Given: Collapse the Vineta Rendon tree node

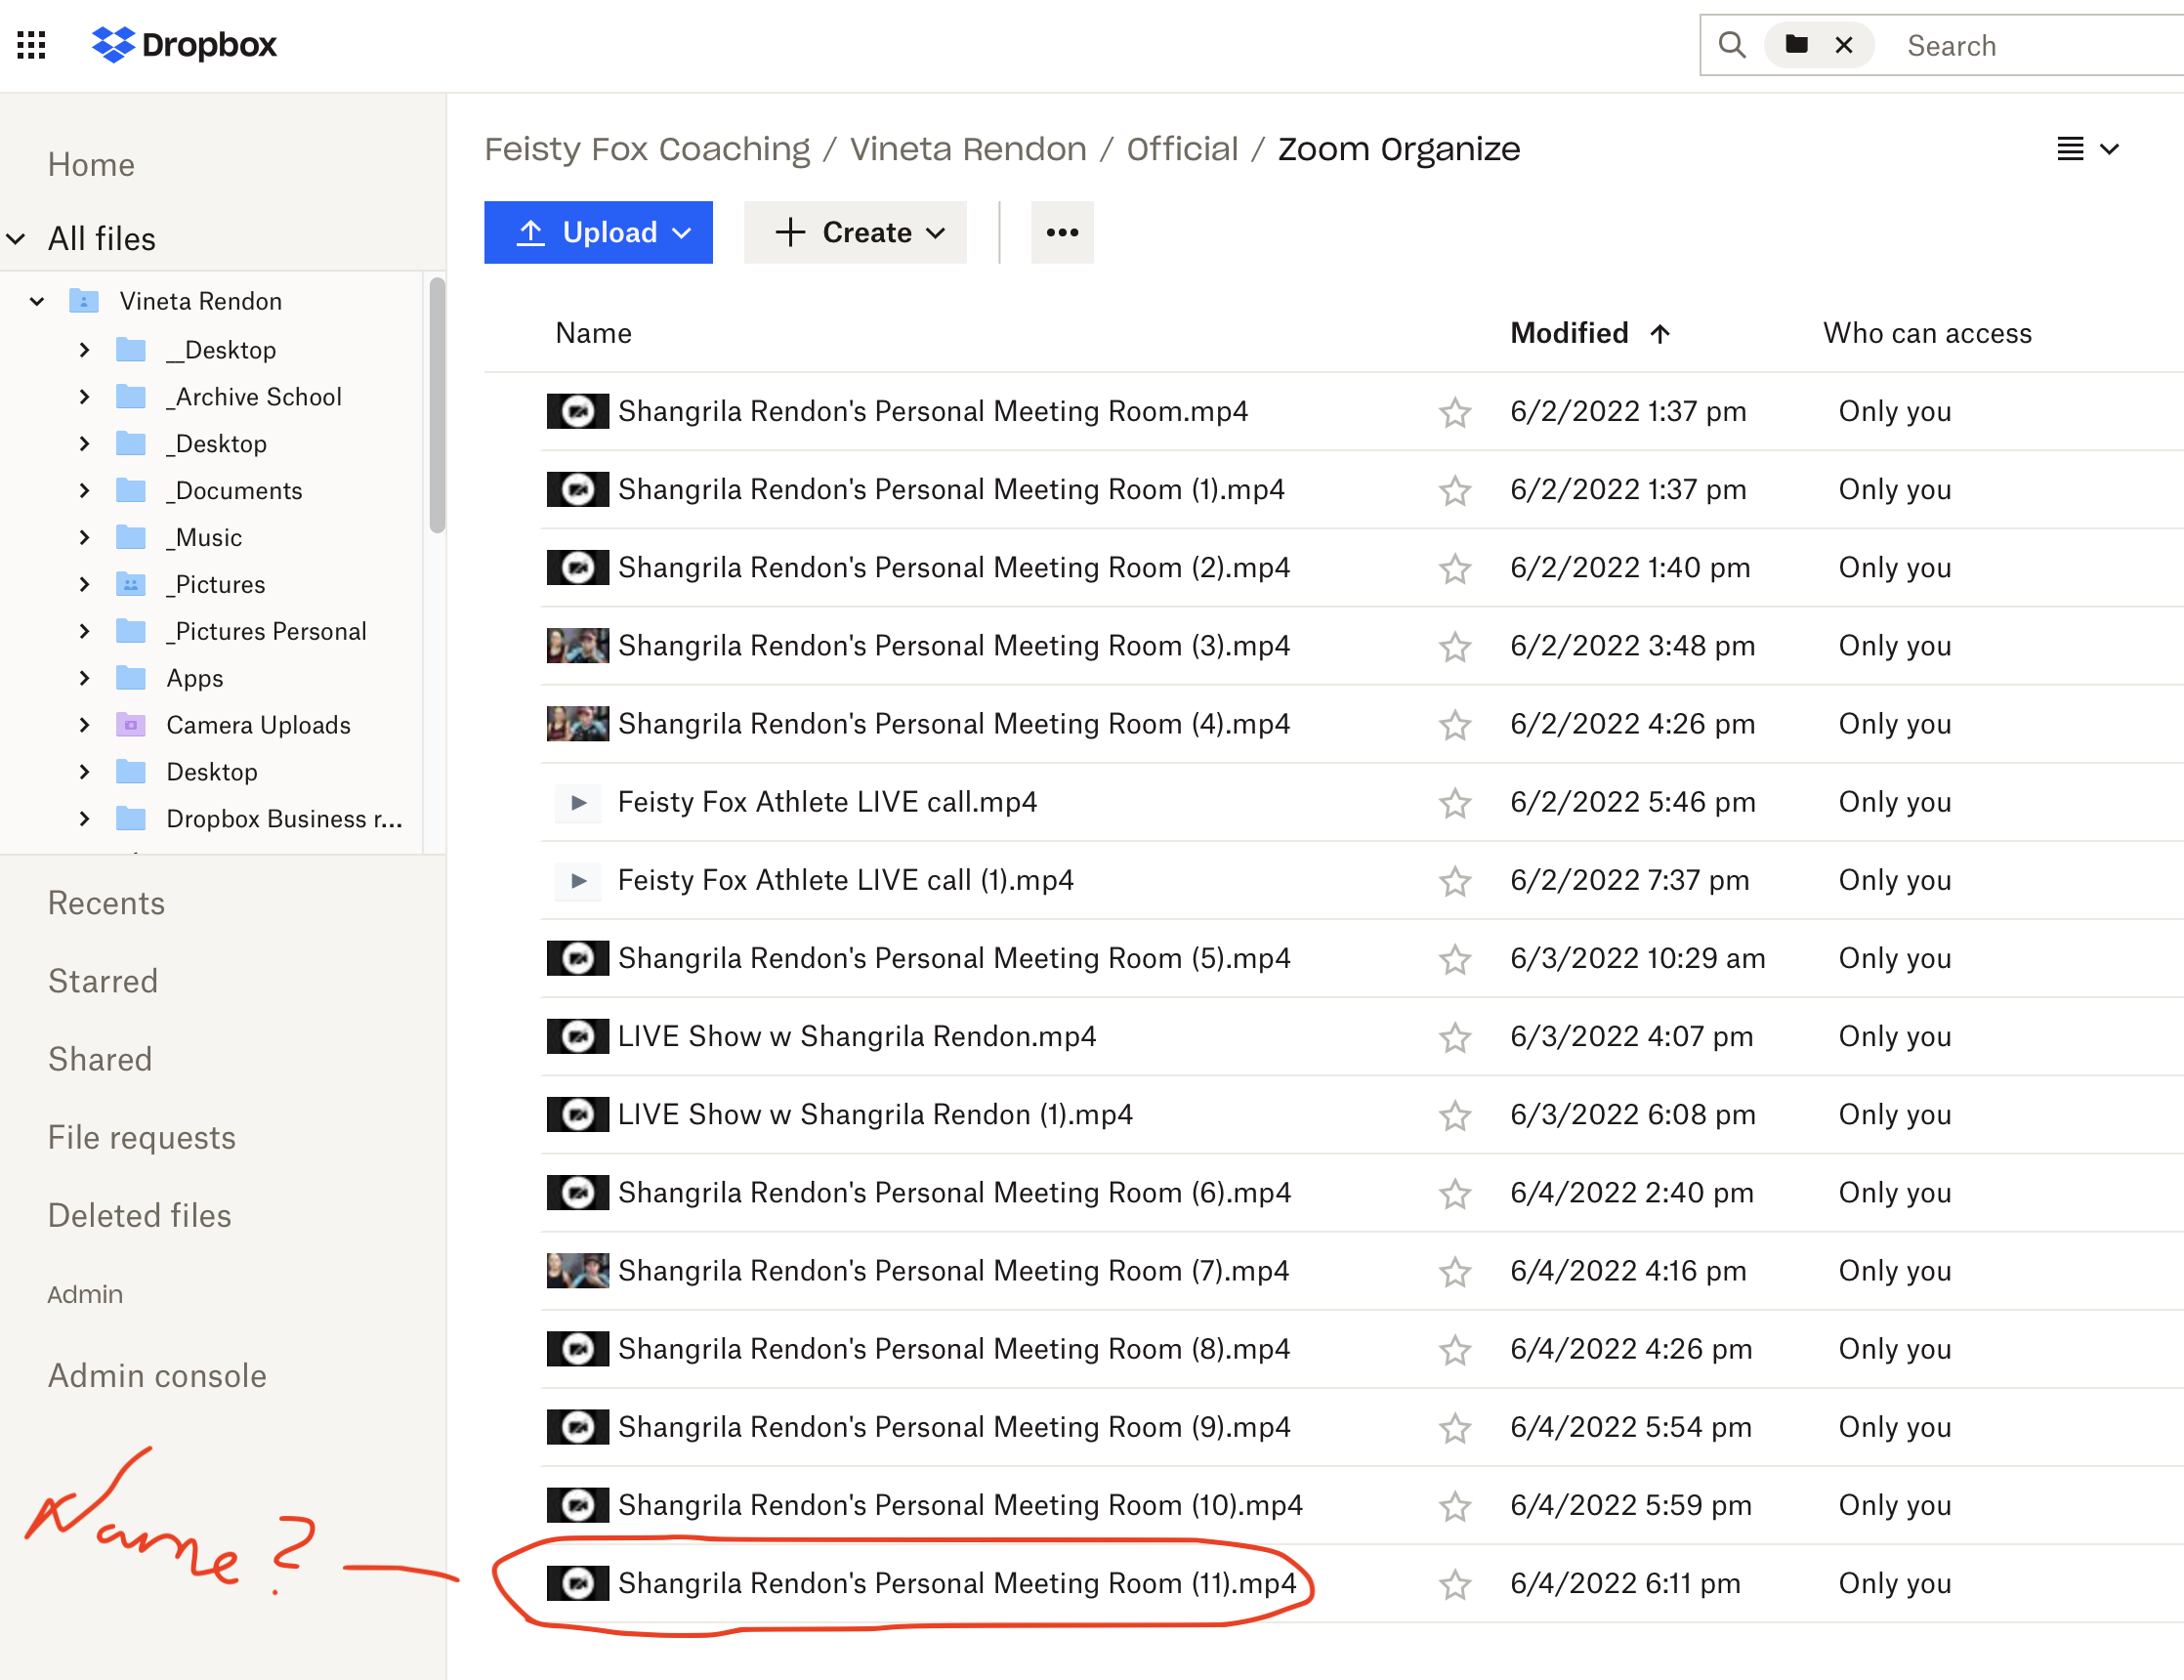Looking at the screenshot, I should [x=37, y=301].
